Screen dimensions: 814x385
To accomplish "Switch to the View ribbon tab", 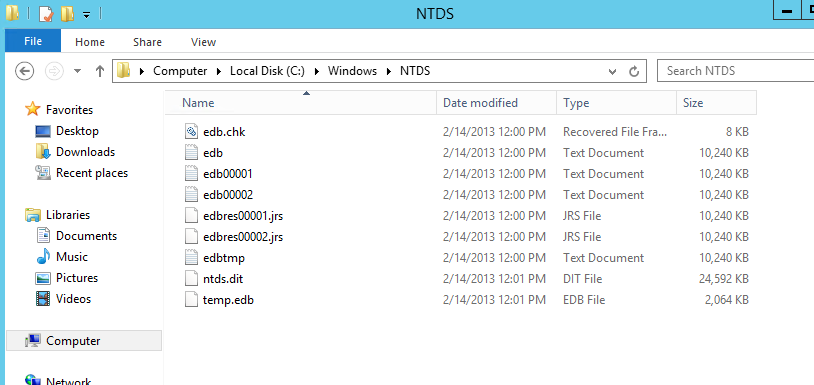I will (204, 42).
